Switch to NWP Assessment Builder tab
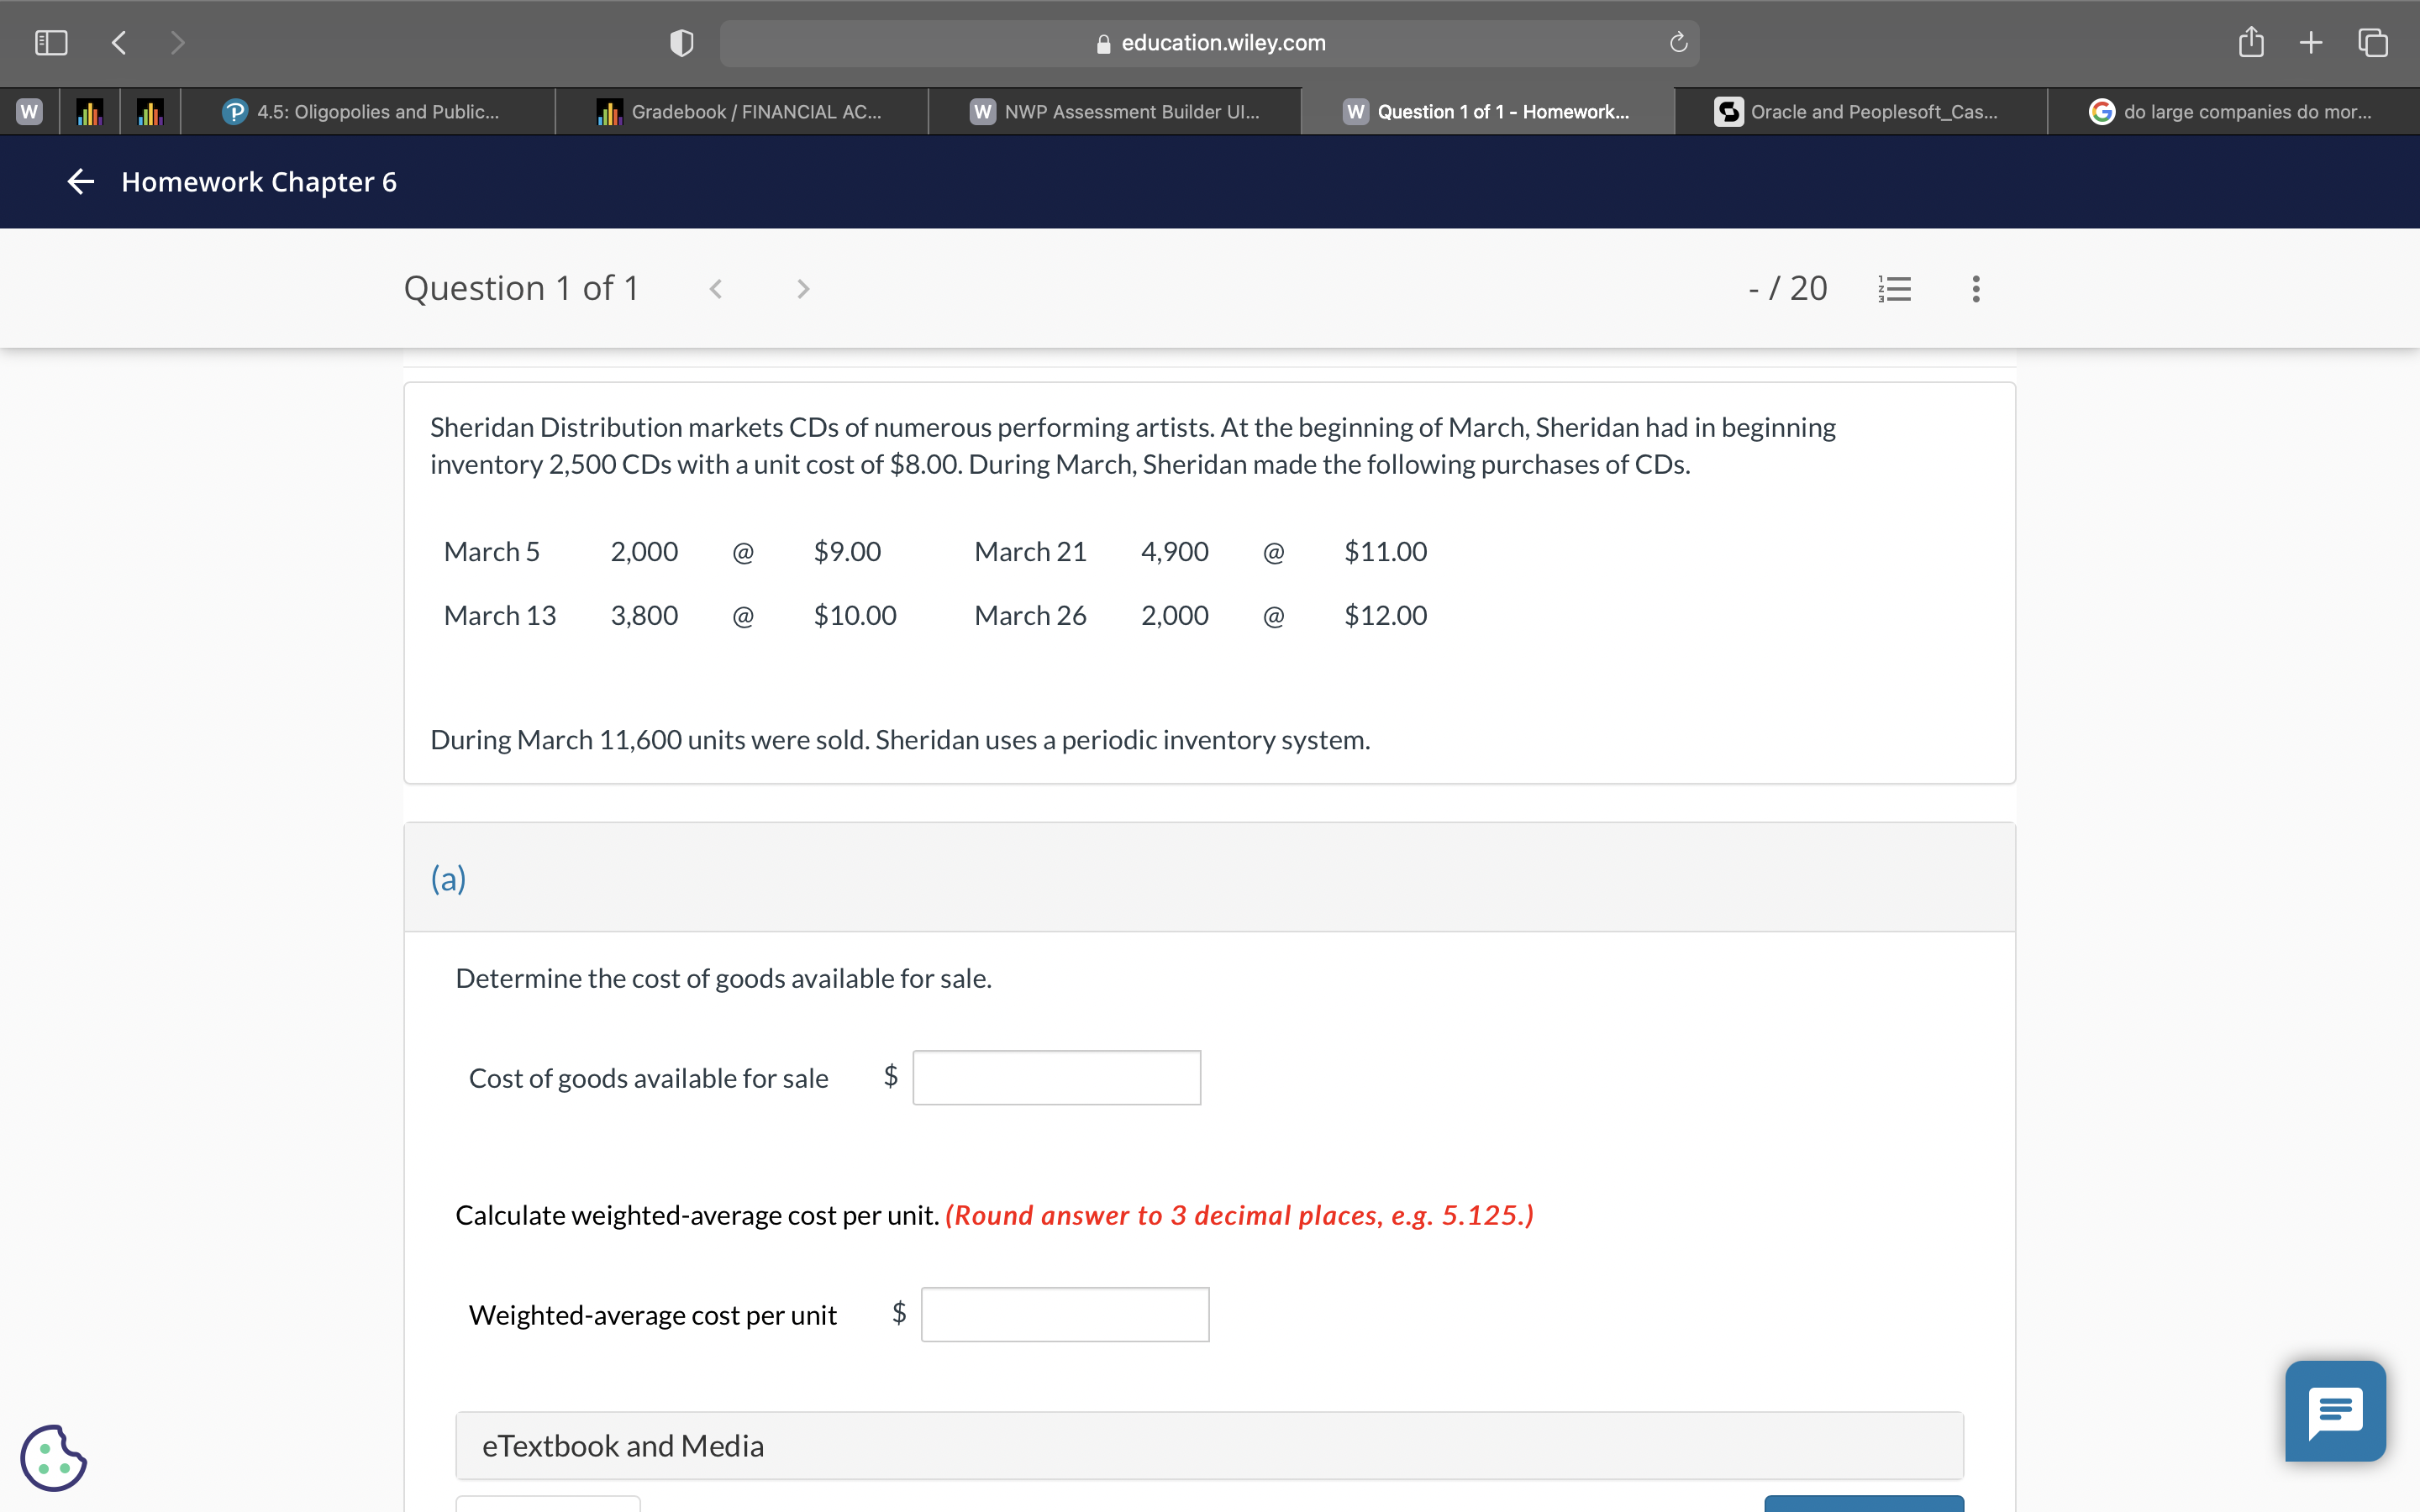2420x1512 pixels. click(1115, 112)
